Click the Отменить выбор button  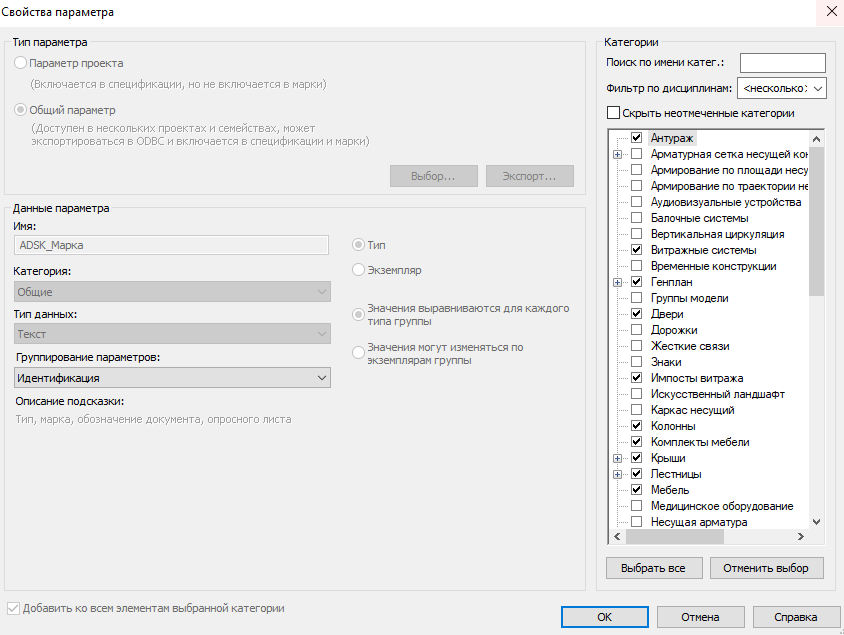(x=766, y=568)
